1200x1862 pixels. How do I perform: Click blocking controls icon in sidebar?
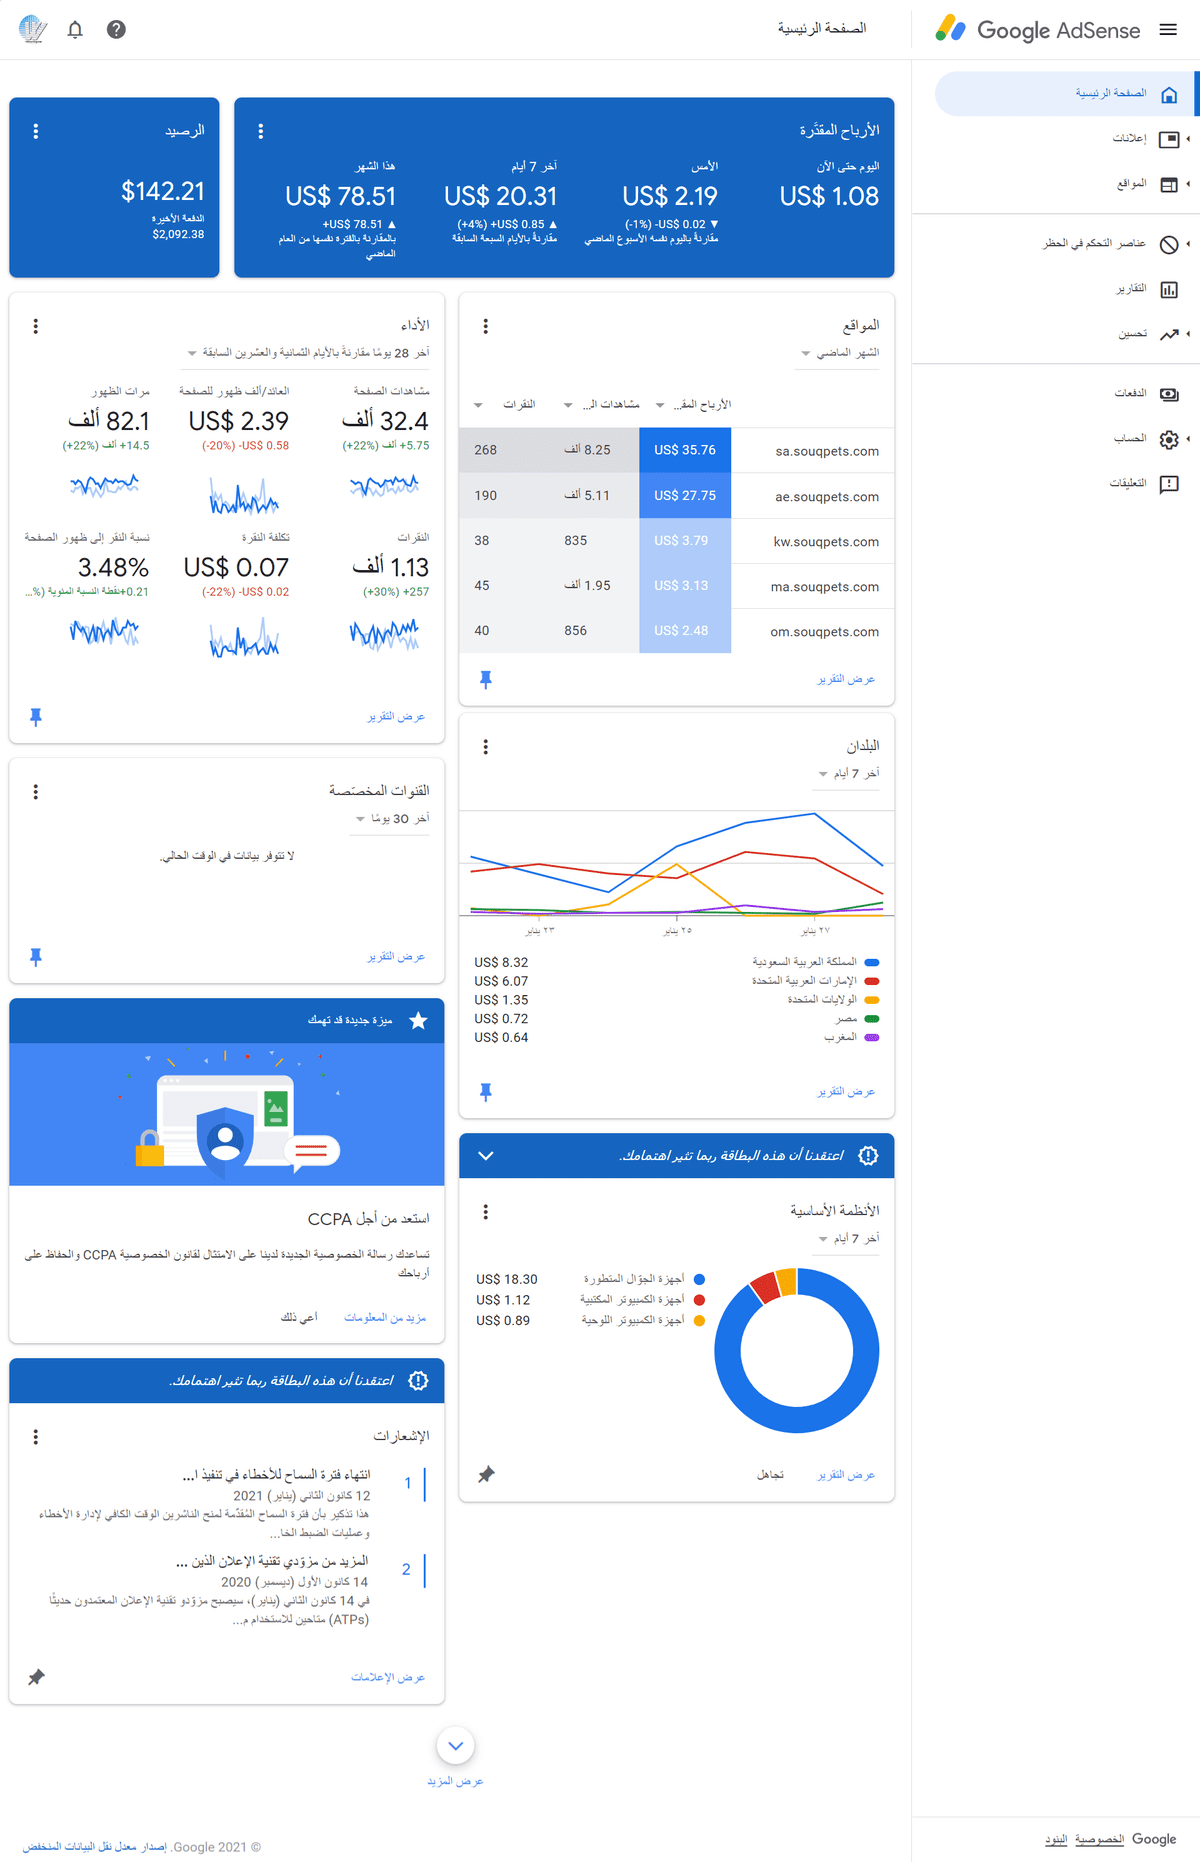[x=1169, y=244]
